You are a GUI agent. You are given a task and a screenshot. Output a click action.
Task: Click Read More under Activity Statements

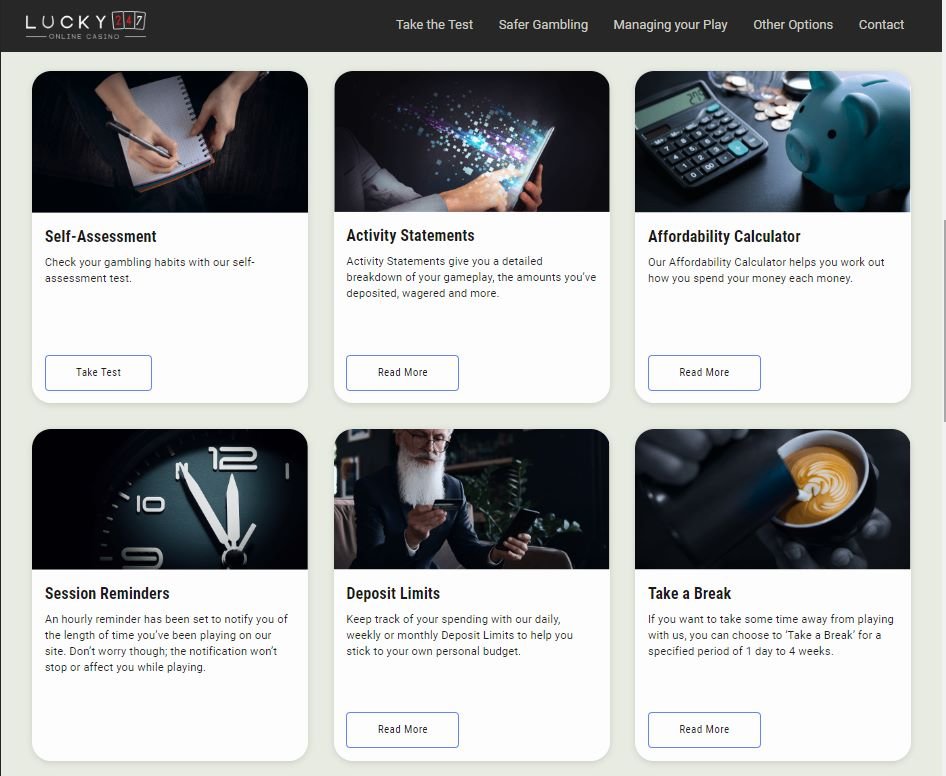402,373
